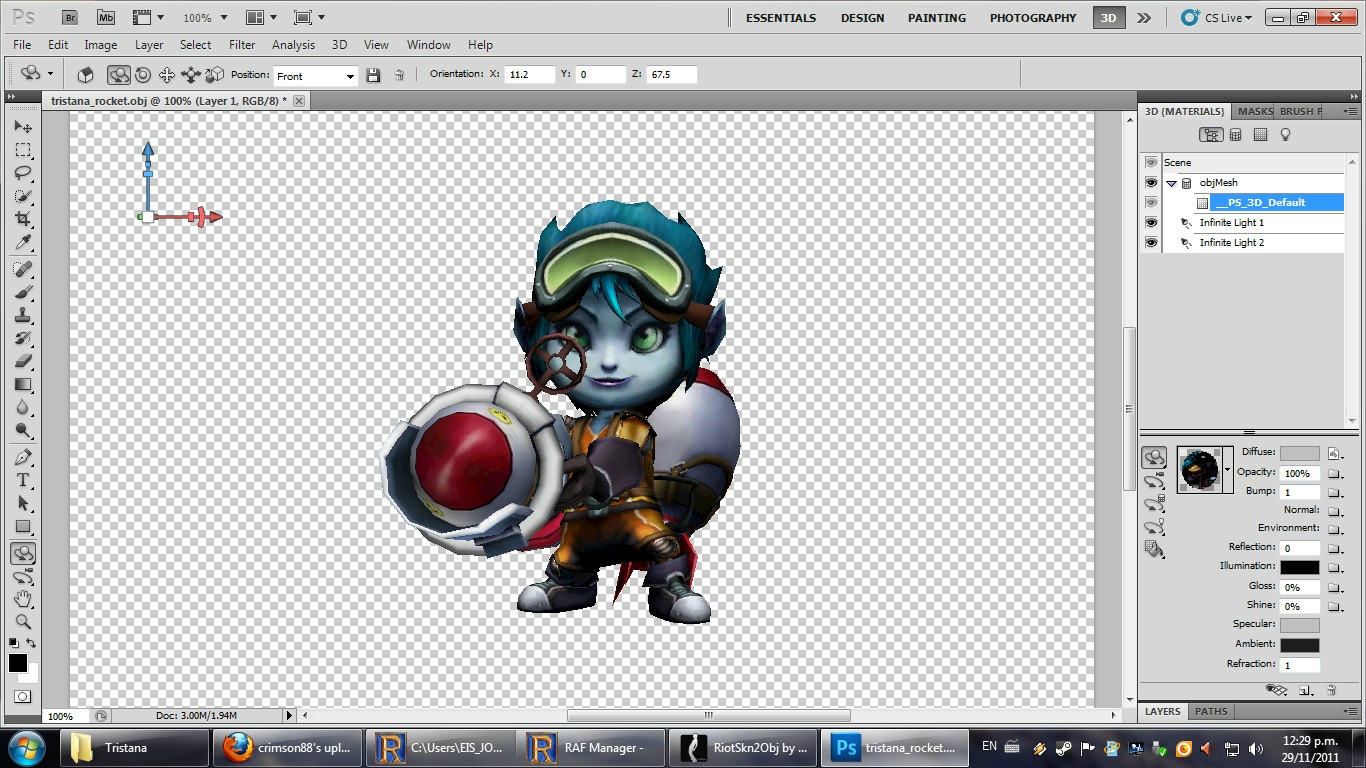Viewport: 1366px width, 768px height.
Task: Toggle visibility of __PS_3D_Default material
Action: pyautogui.click(x=1151, y=202)
